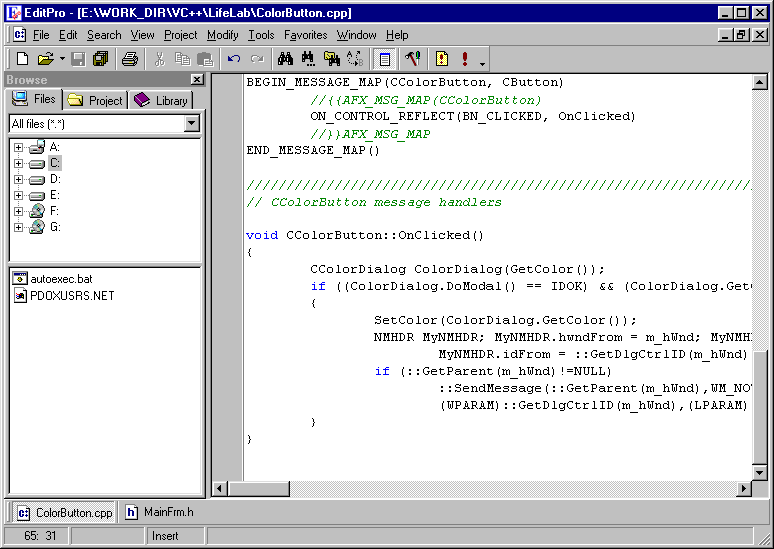Open the Modify menu
774x549 pixels.
coord(223,35)
